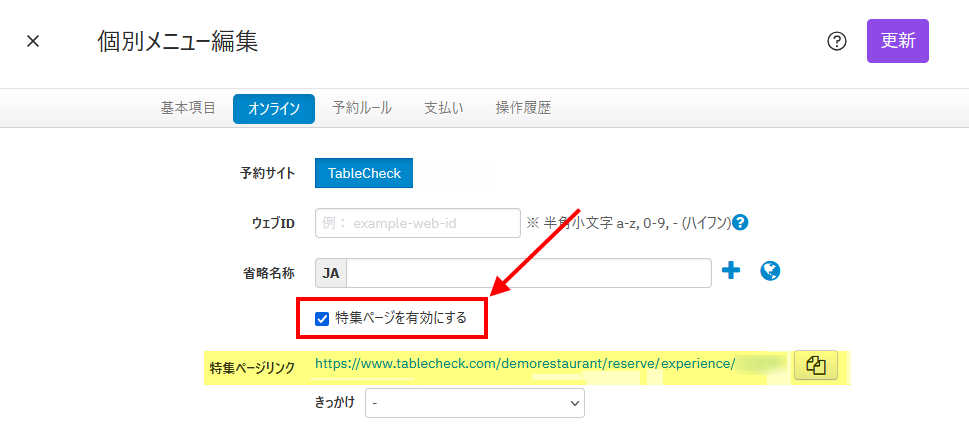View the 操作履歴 tab
Image resolution: width=969 pixels, height=424 pixels.
(523, 108)
